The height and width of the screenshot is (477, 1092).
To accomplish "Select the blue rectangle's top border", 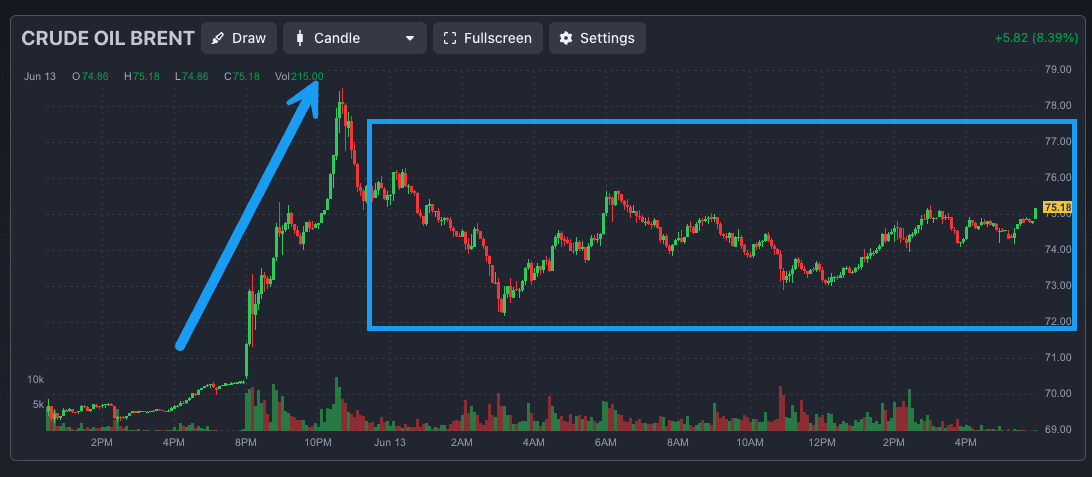I will tap(700, 122).
